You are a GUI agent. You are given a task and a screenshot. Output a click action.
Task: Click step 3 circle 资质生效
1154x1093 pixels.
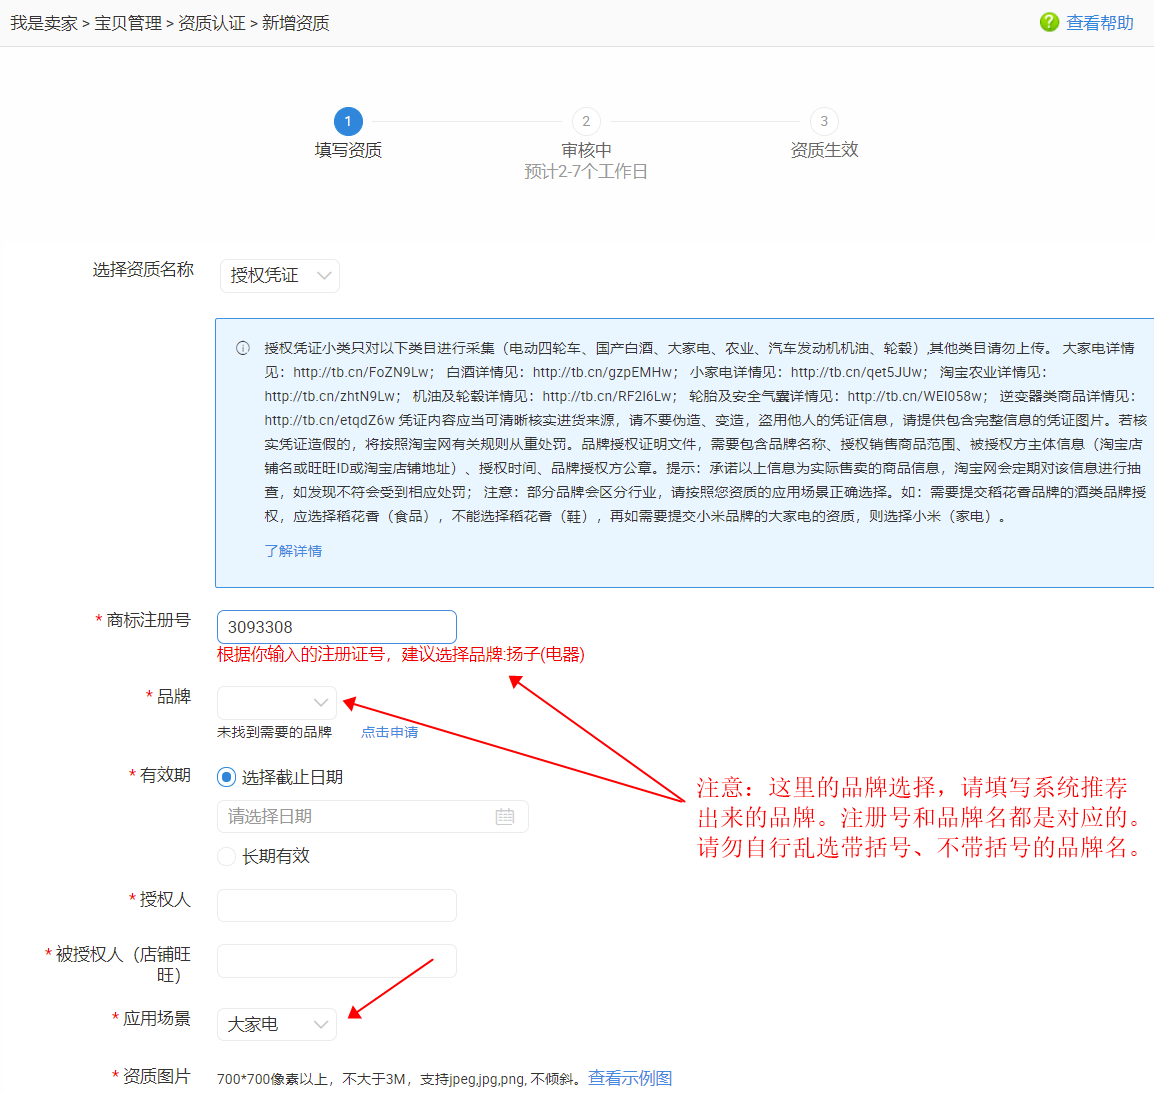pyautogui.click(x=824, y=122)
